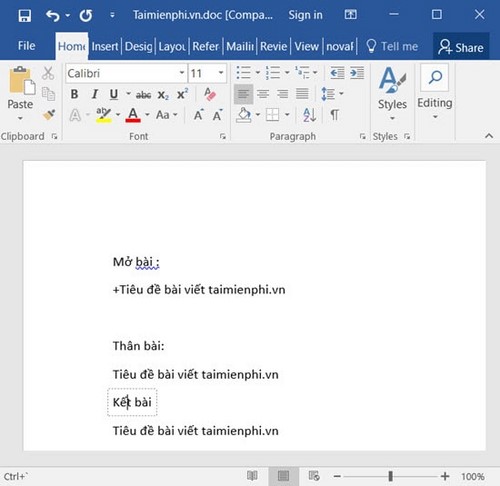The width and height of the screenshot is (500, 486).
Task: Open the Change Case Aa menu
Action: tap(166, 115)
